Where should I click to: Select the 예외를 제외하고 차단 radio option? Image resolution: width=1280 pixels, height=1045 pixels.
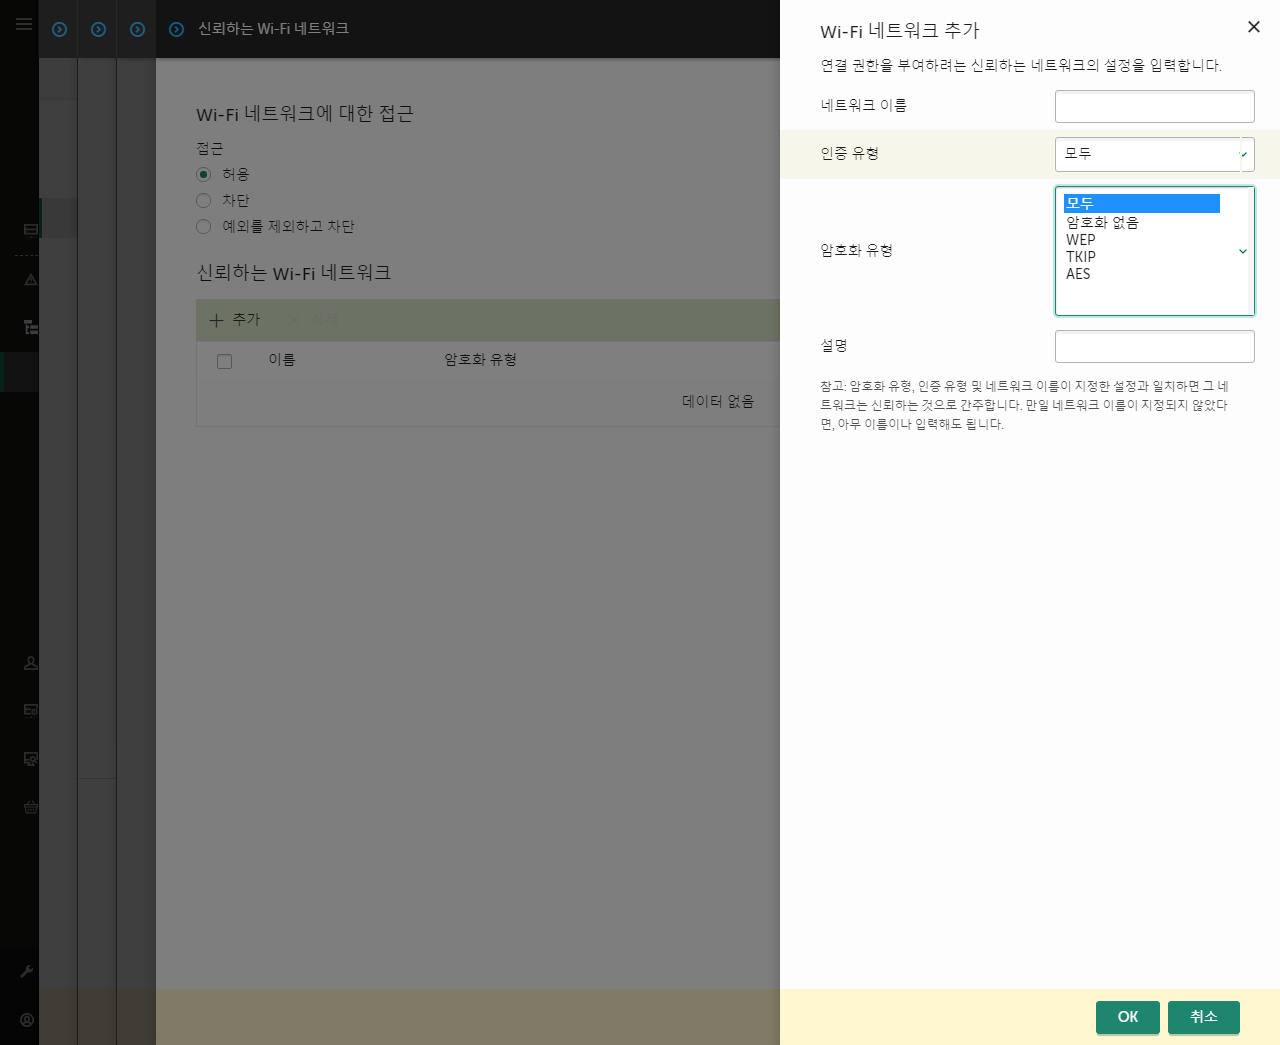coord(203,226)
